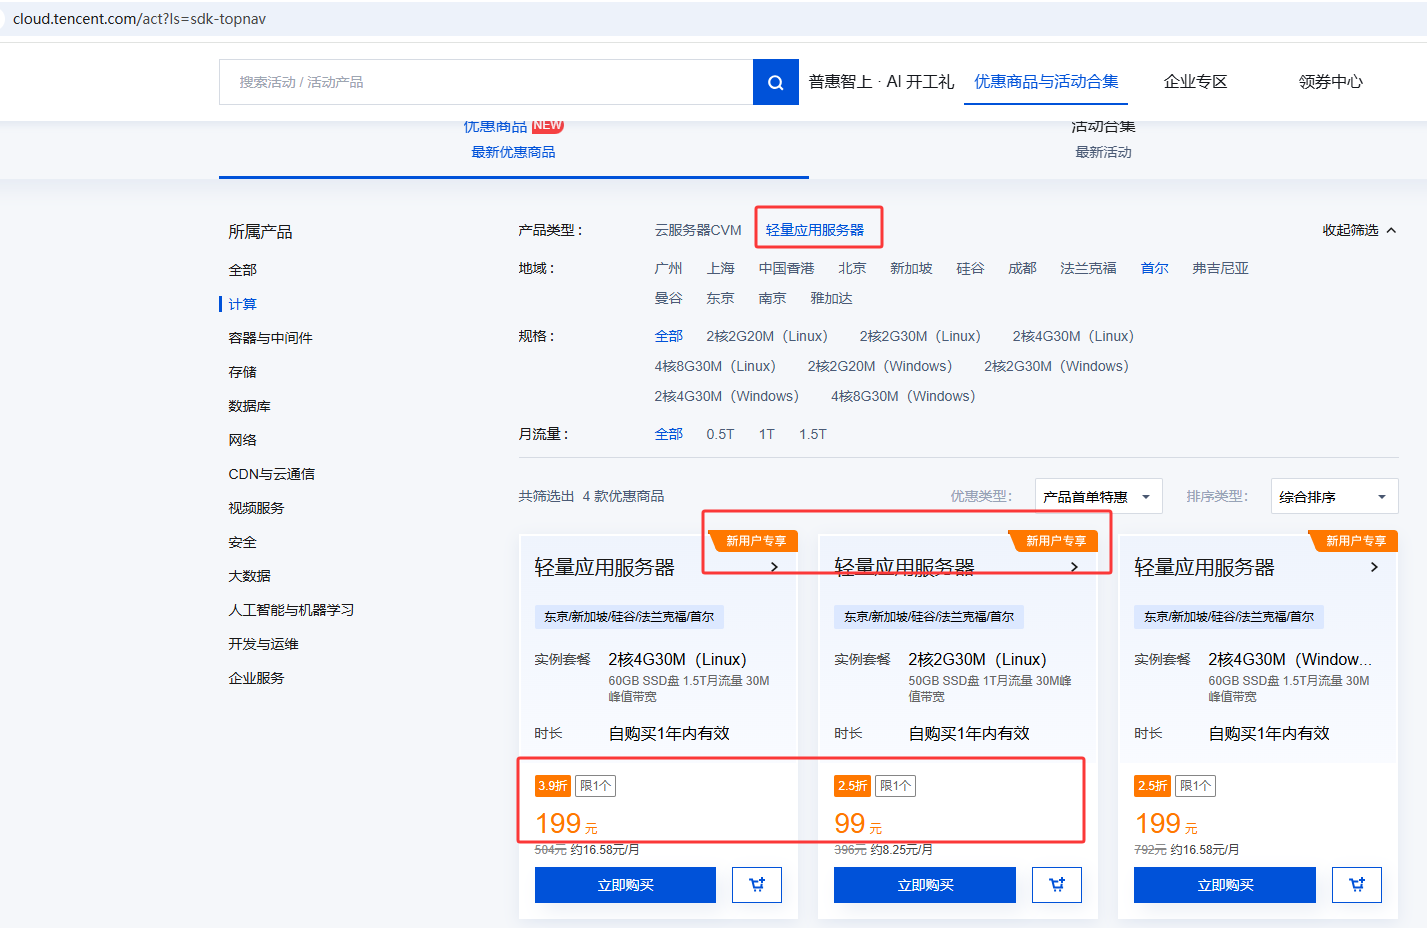Viewport: 1427px width, 928px height.
Task: Select 全部 in the 规格 filter row
Action: 668,336
